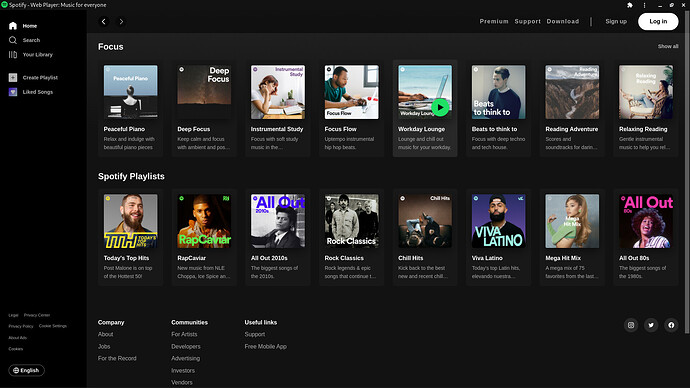The height and width of the screenshot is (388, 690).
Task: Open the Advertising link
Action: coord(186,359)
